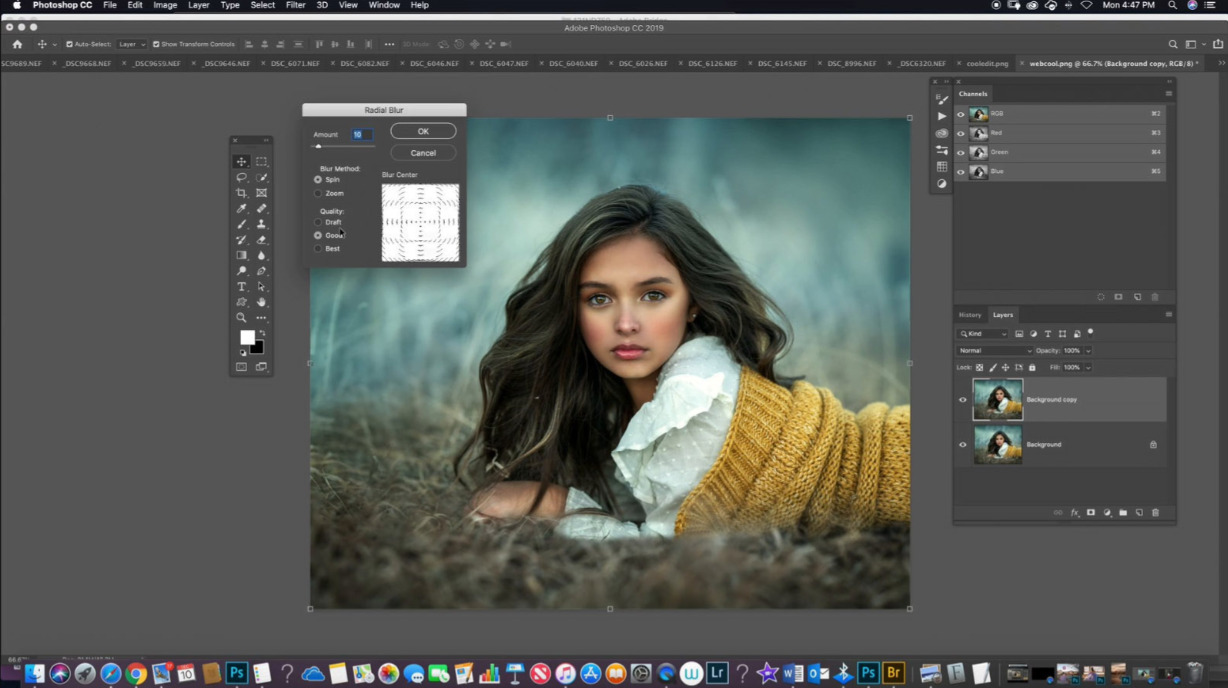The width and height of the screenshot is (1228, 688).
Task: Select the Clone Stamp tool
Action: tap(261, 224)
